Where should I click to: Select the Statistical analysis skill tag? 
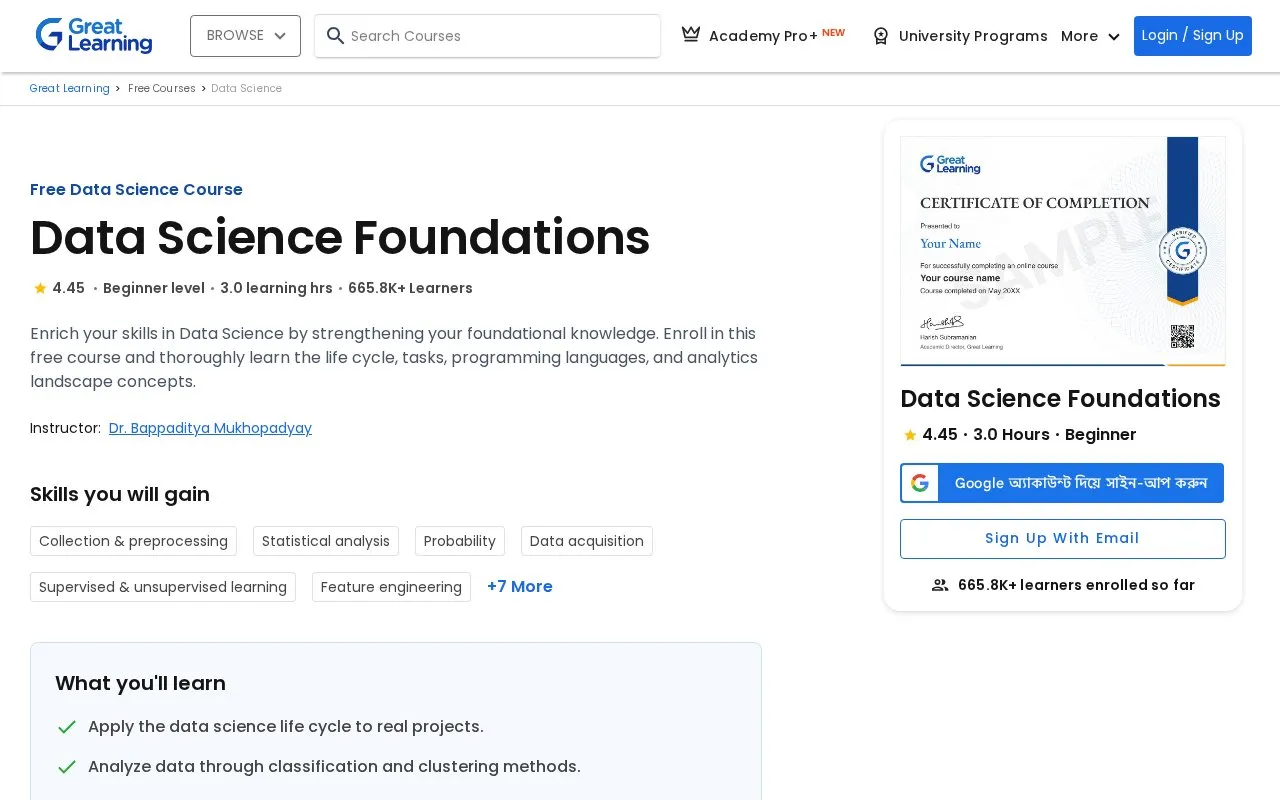pos(325,541)
